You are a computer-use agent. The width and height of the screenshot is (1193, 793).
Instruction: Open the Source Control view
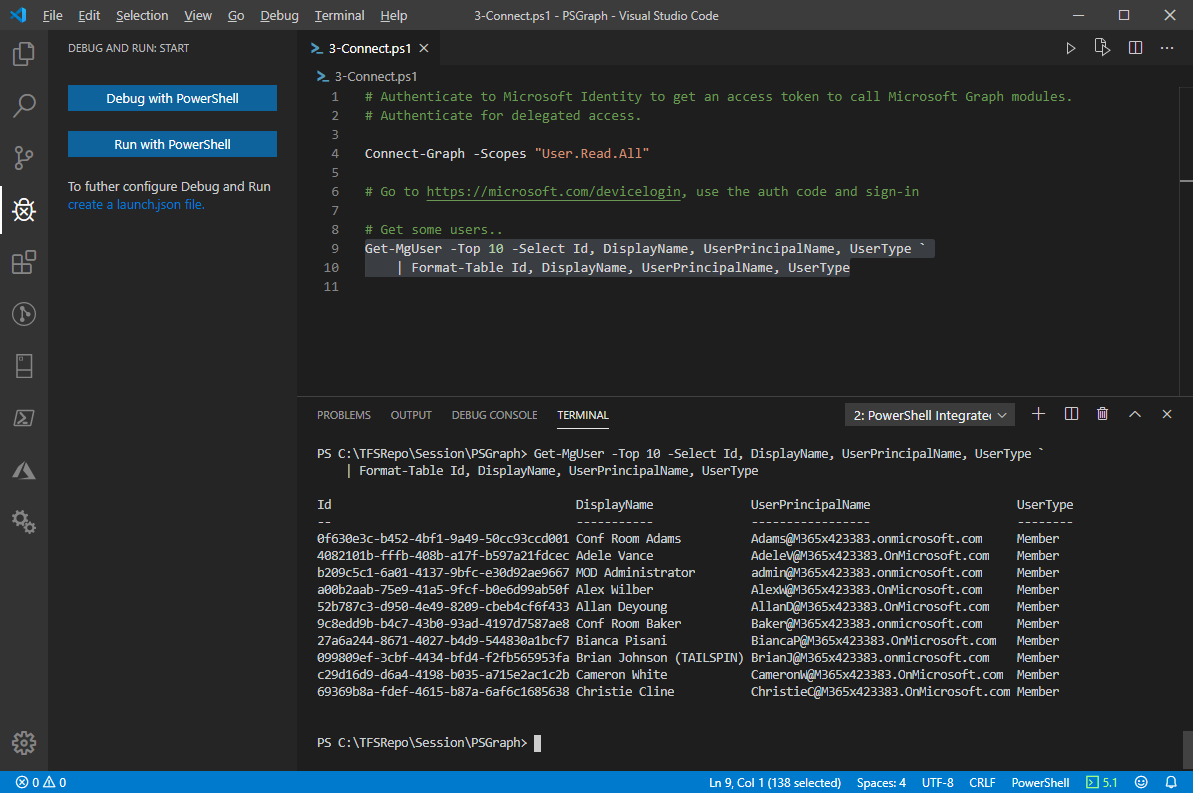pos(22,158)
